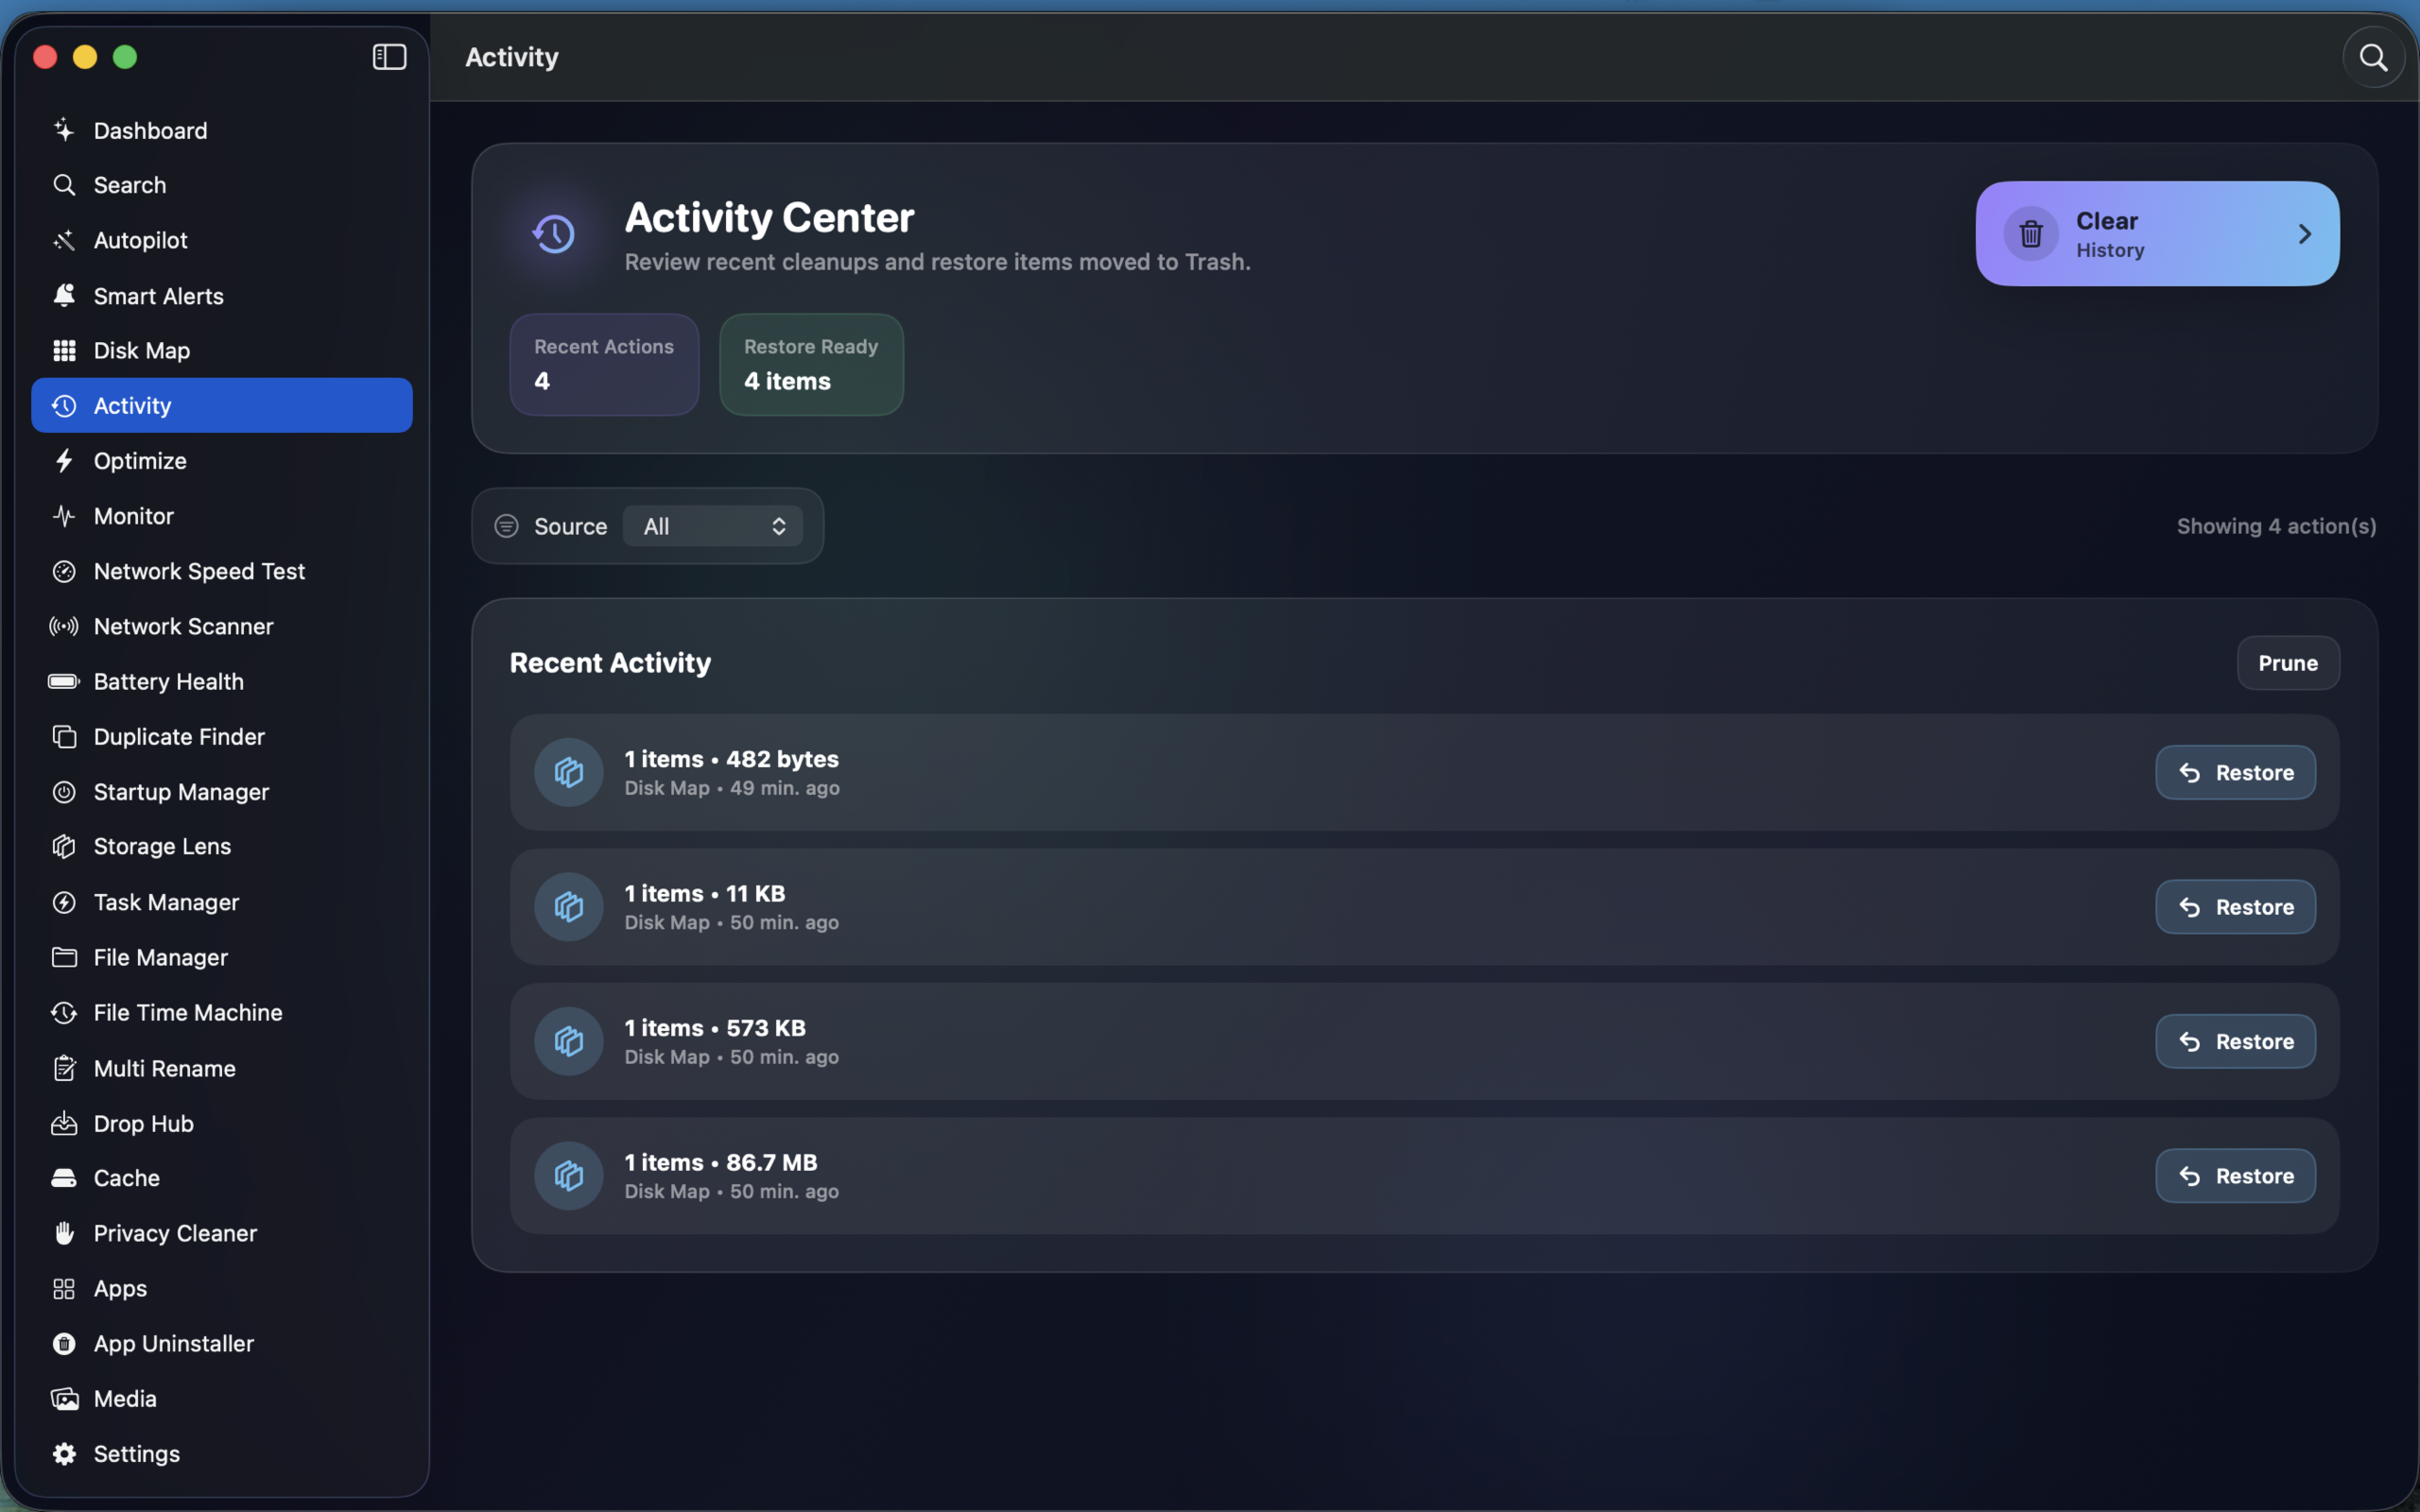Click the Disk Map grid icon

pos(64,350)
